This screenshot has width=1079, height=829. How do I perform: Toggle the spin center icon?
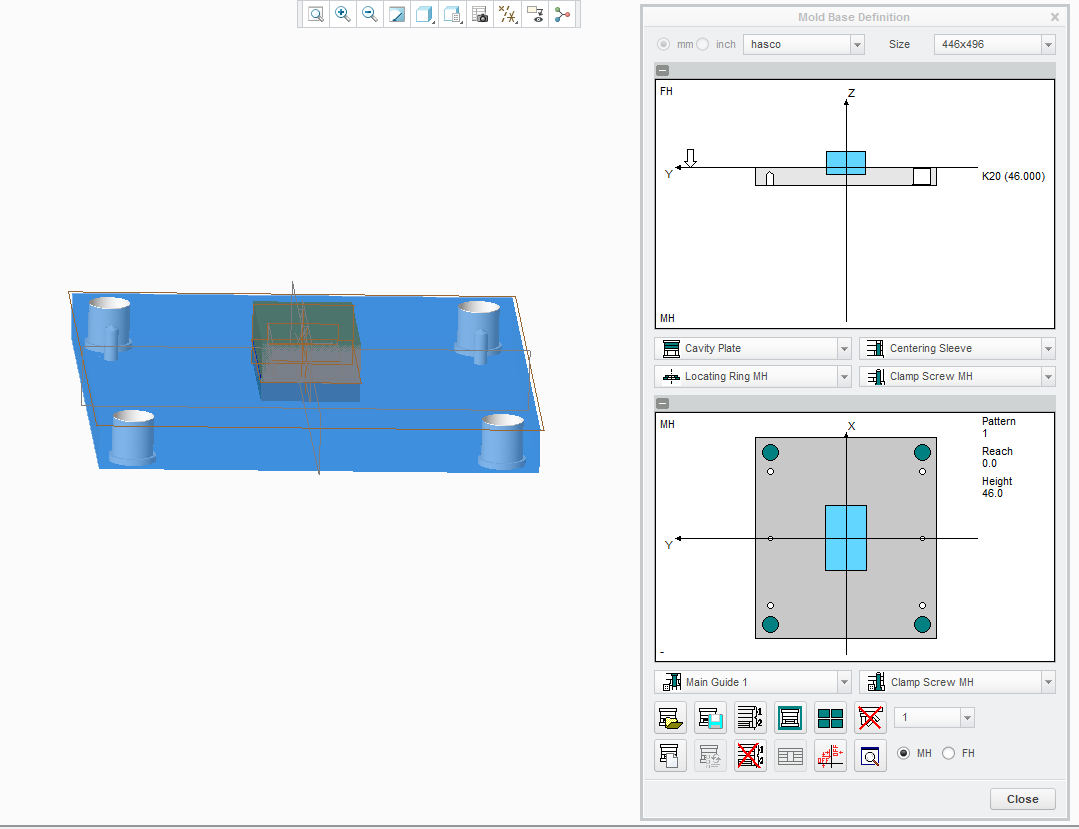pos(562,14)
